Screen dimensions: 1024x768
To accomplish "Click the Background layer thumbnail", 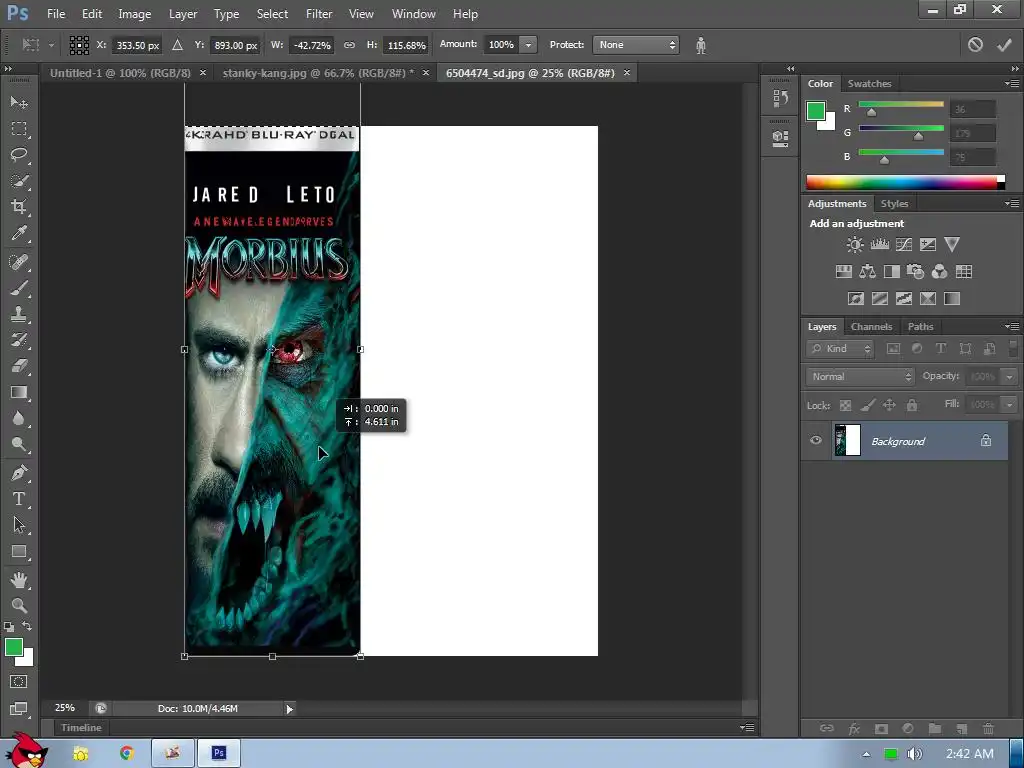I will pyautogui.click(x=848, y=440).
